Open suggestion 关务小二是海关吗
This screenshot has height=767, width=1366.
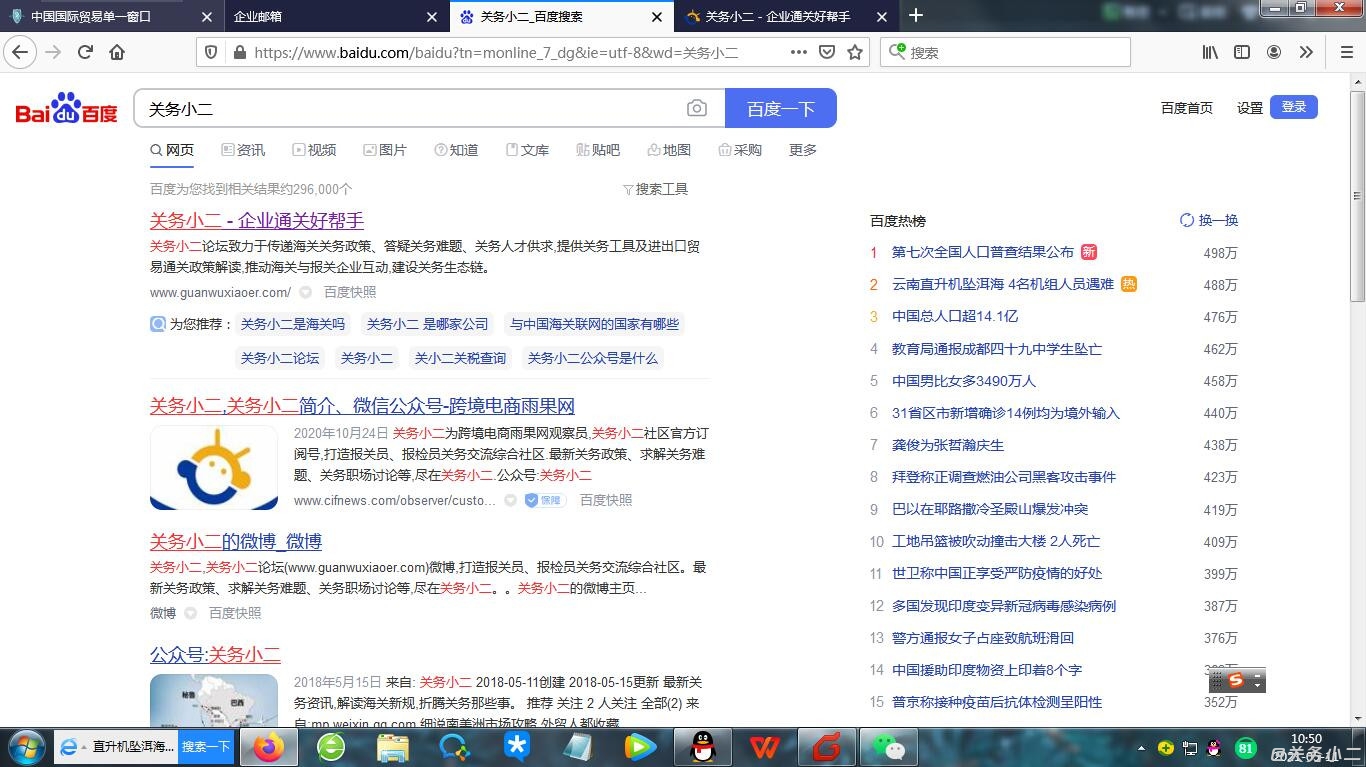(x=293, y=324)
